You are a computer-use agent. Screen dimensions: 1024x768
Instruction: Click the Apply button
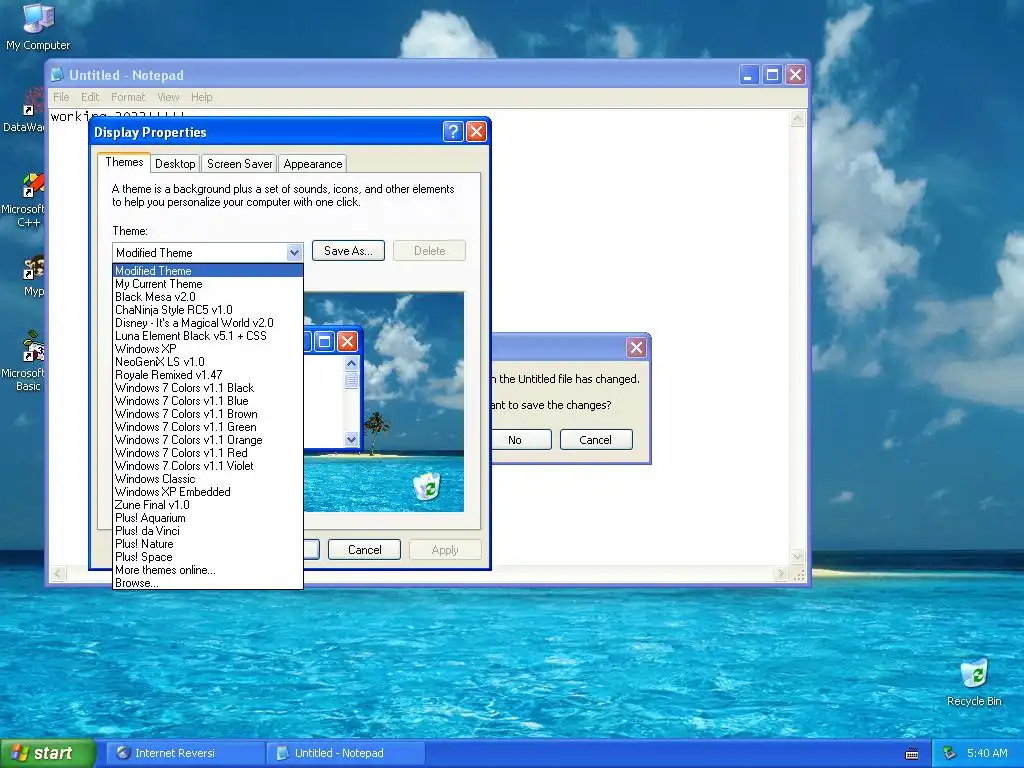tap(445, 550)
